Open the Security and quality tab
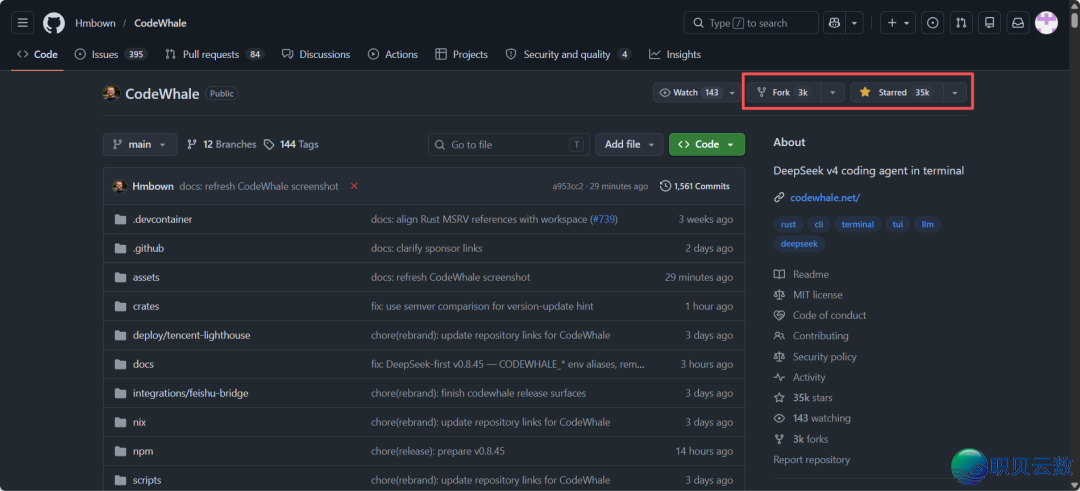Screen dimensions: 1080x491 (x=568, y=54)
